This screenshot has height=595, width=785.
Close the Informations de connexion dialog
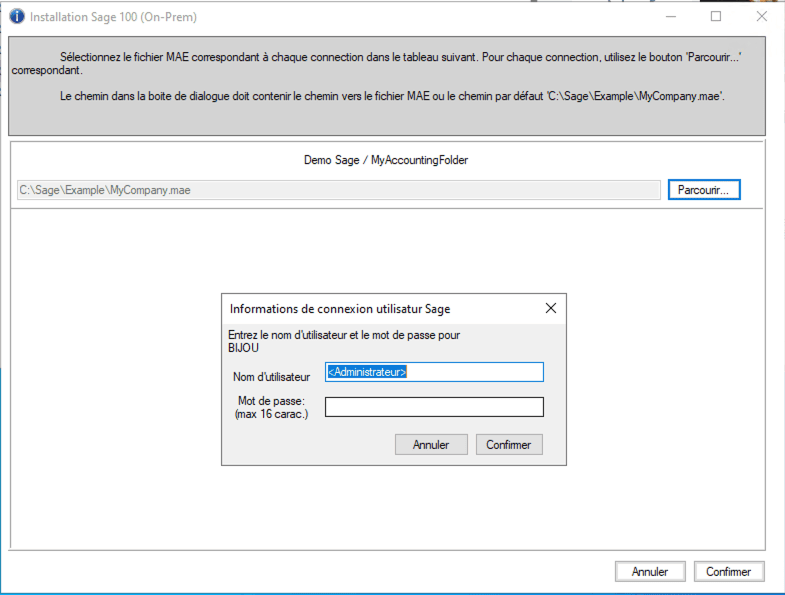(x=551, y=308)
